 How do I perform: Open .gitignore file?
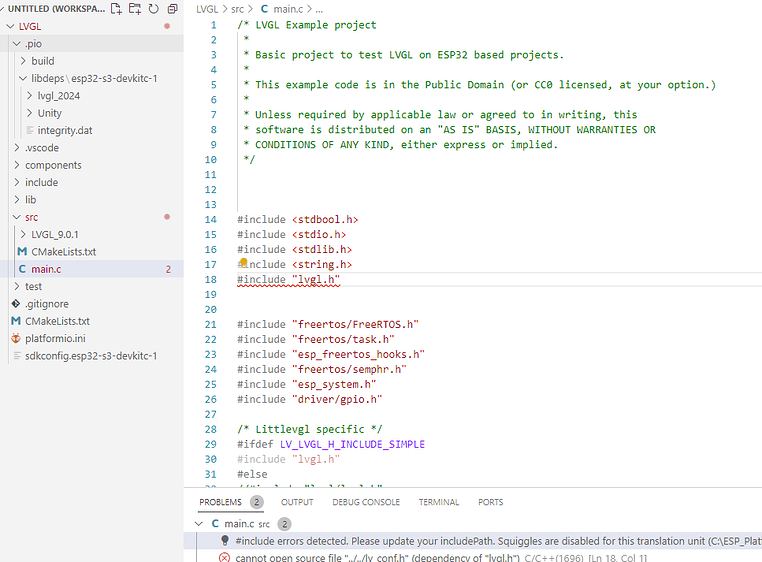pos(92,303)
